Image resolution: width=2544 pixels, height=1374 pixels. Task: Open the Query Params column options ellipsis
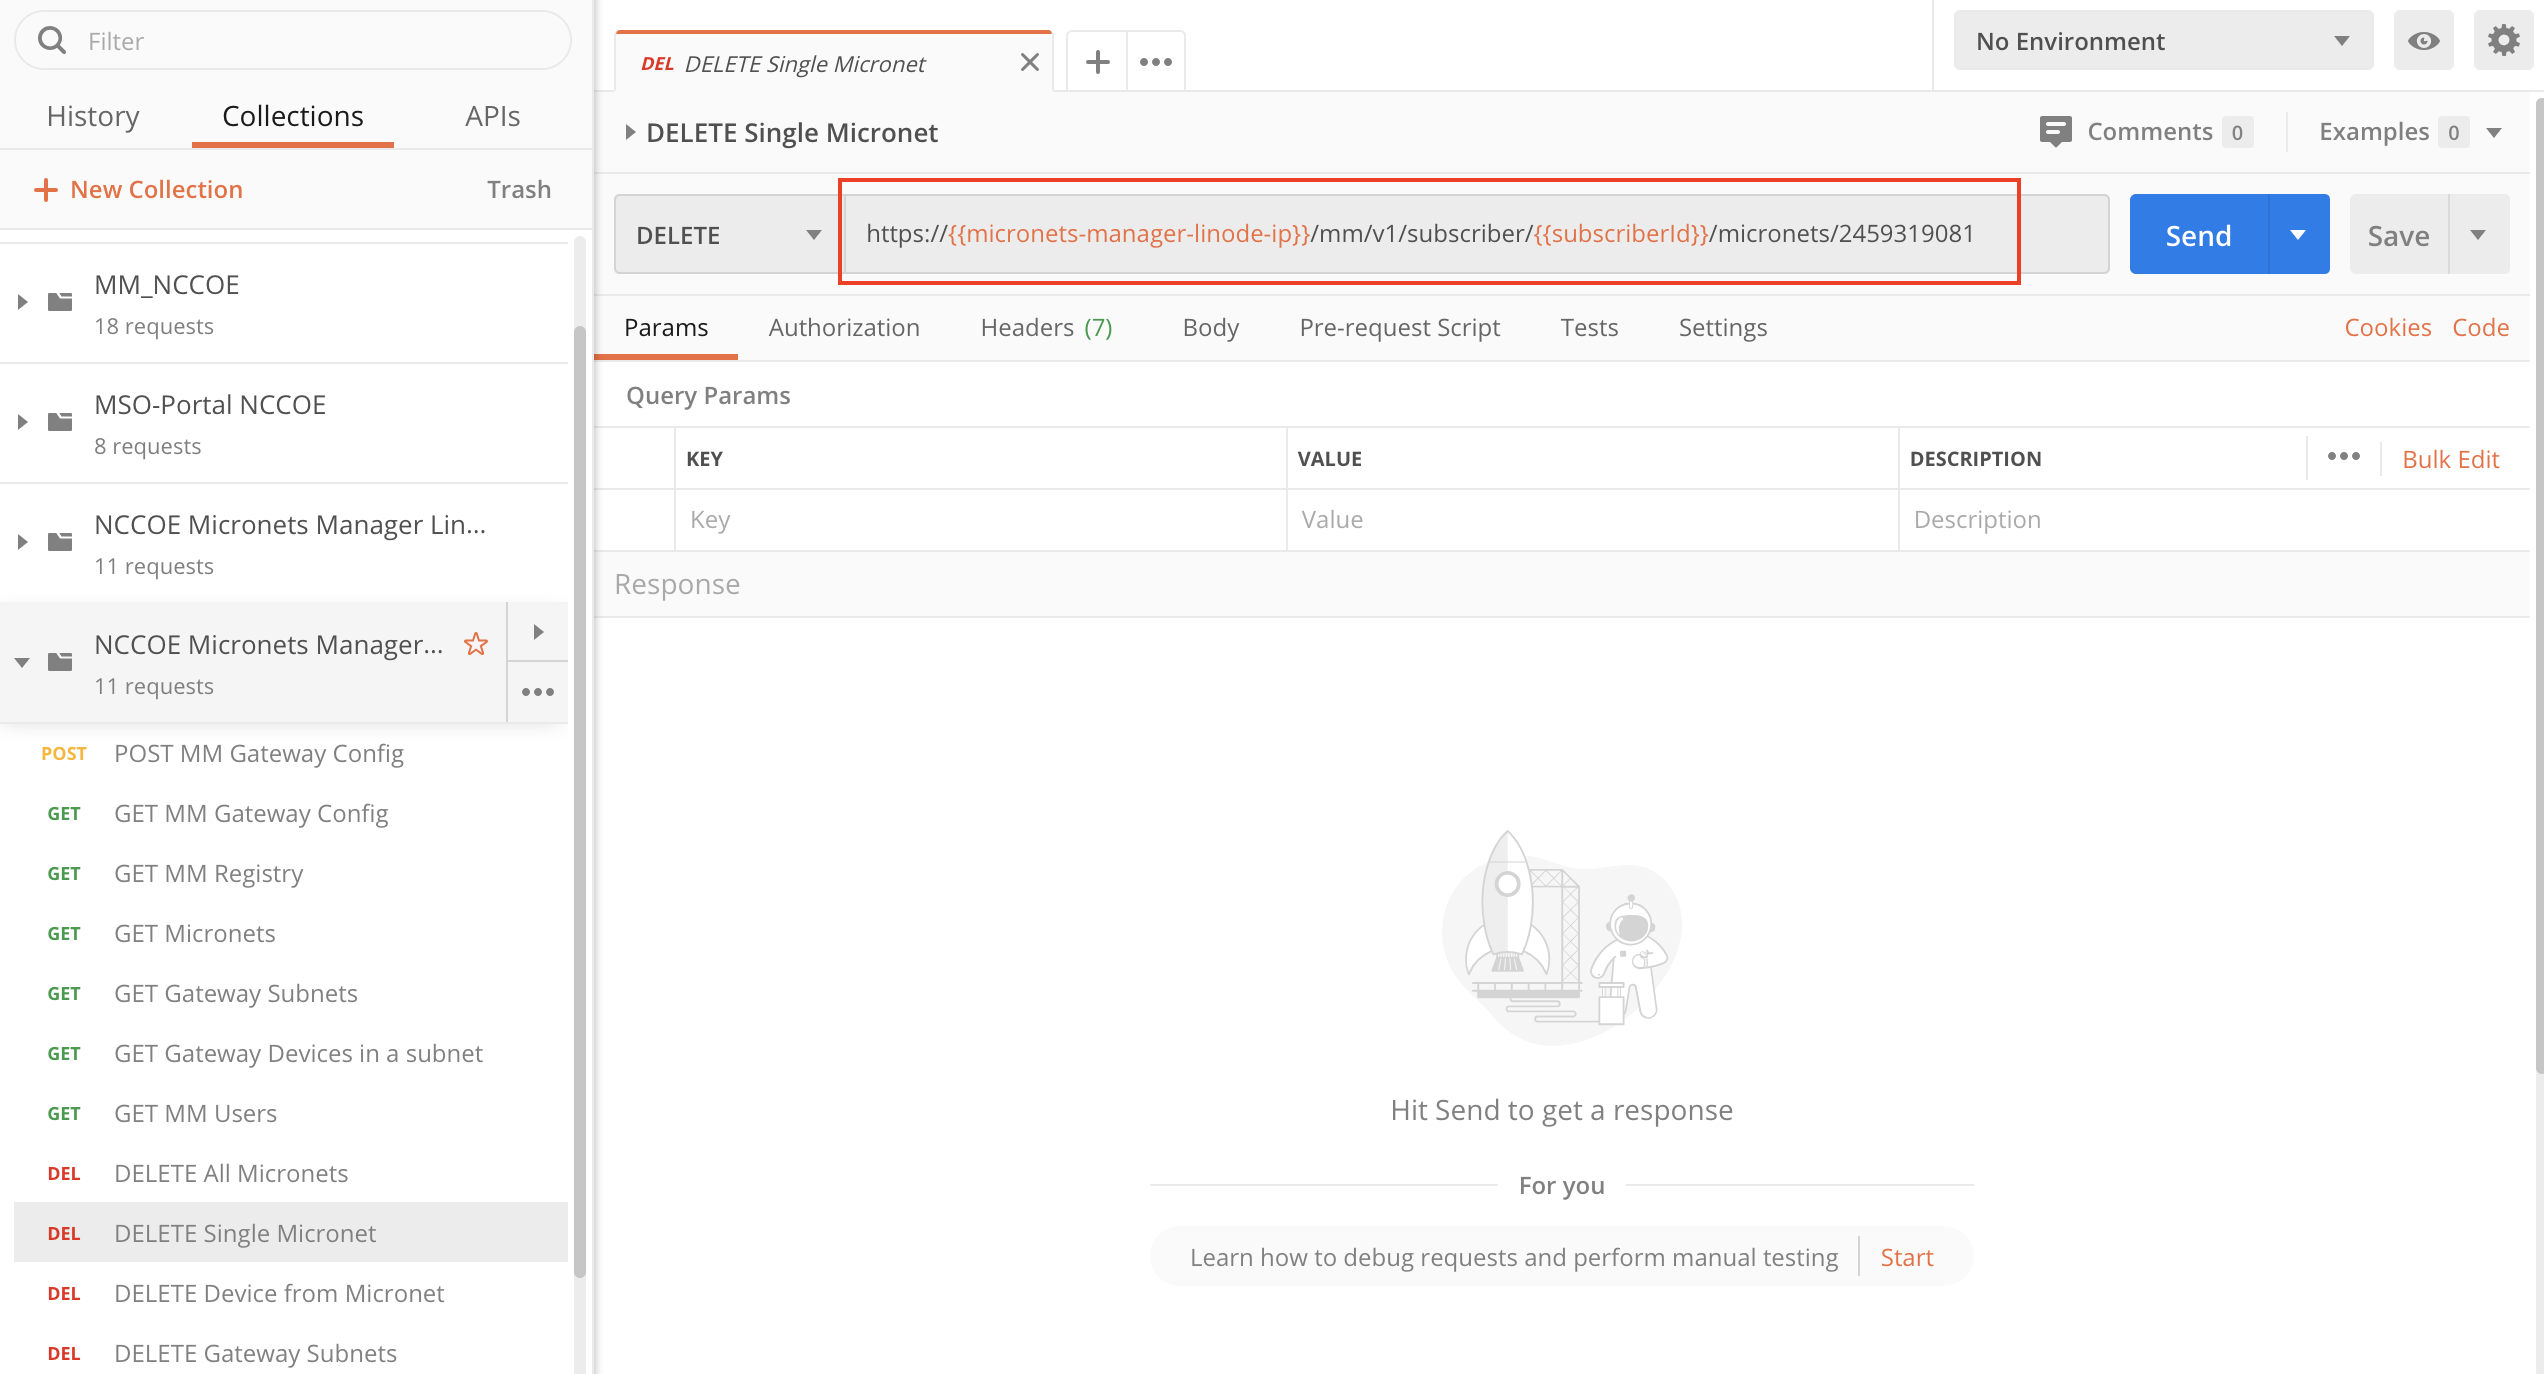[2343, 457]
